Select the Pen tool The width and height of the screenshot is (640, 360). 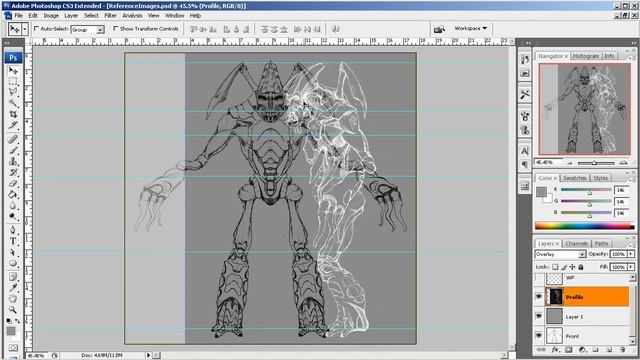coord(13,230)
